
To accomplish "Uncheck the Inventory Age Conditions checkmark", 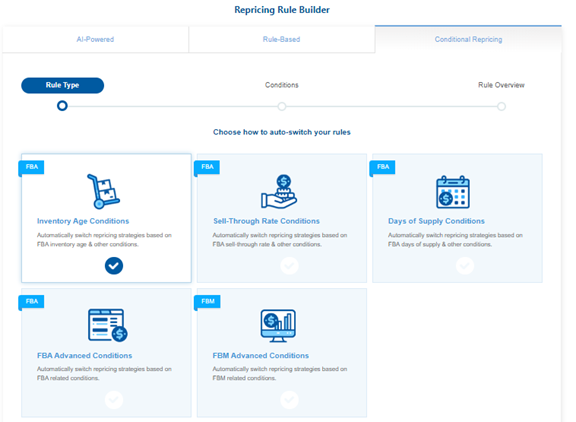I will [x=114, y=266].
